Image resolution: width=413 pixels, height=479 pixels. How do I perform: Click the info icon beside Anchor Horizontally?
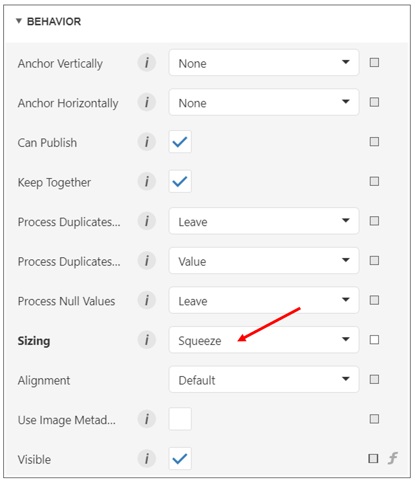(x=147, y=102)
